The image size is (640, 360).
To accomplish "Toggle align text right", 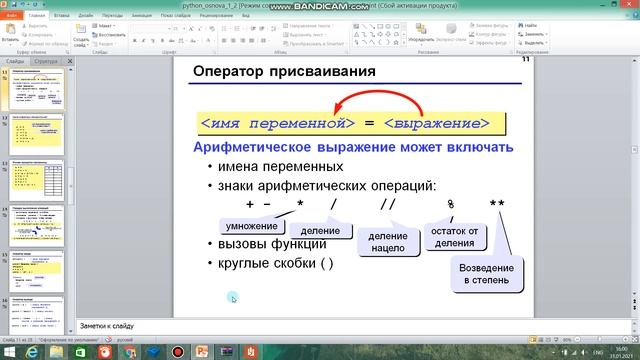I will pyautogui.click(x=242, y=41).
